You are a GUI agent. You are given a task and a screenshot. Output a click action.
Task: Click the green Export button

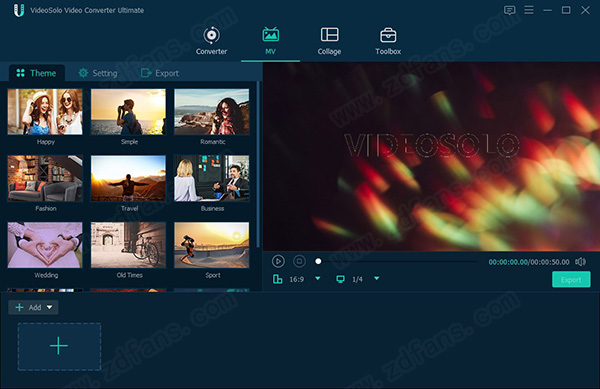(x=571, y=280)
